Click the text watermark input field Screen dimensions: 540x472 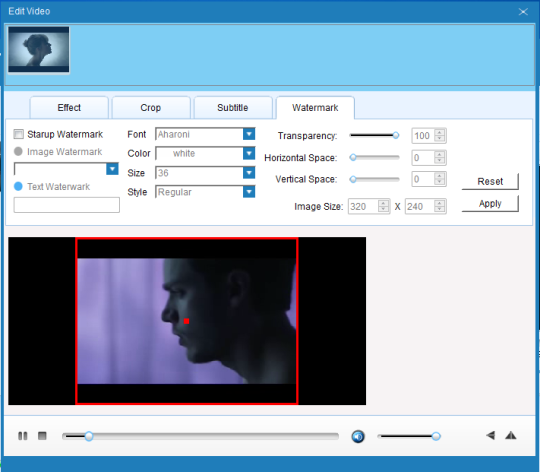click(x=67, y=205)
